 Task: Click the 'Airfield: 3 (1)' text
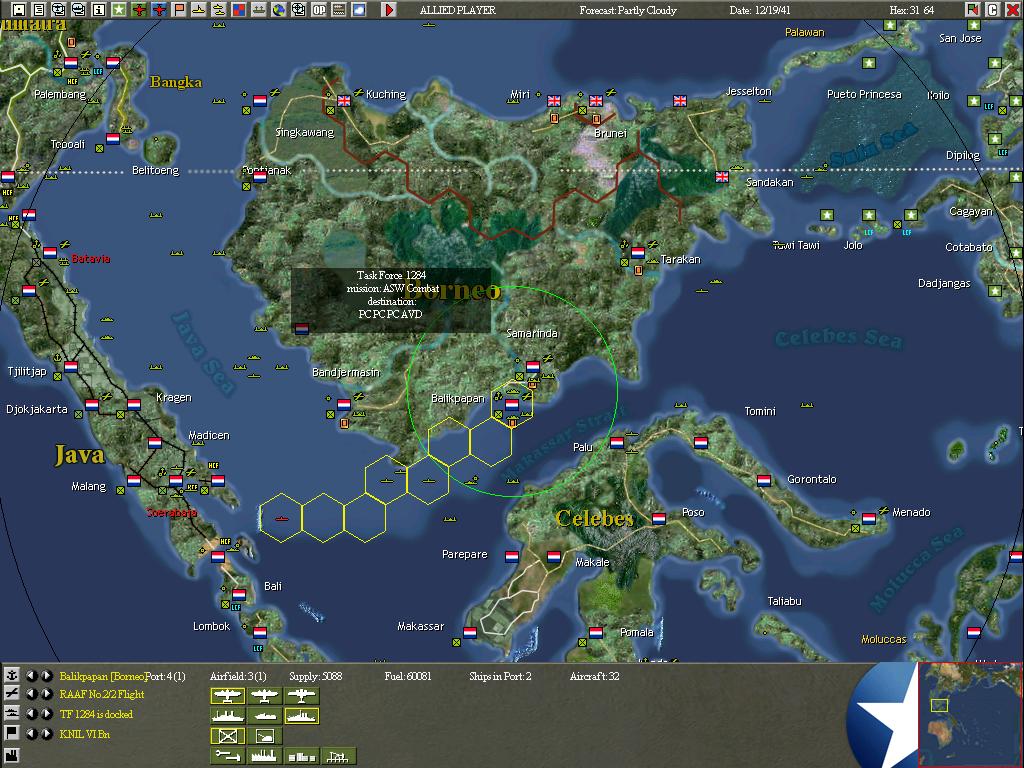(x=238, y=676)
